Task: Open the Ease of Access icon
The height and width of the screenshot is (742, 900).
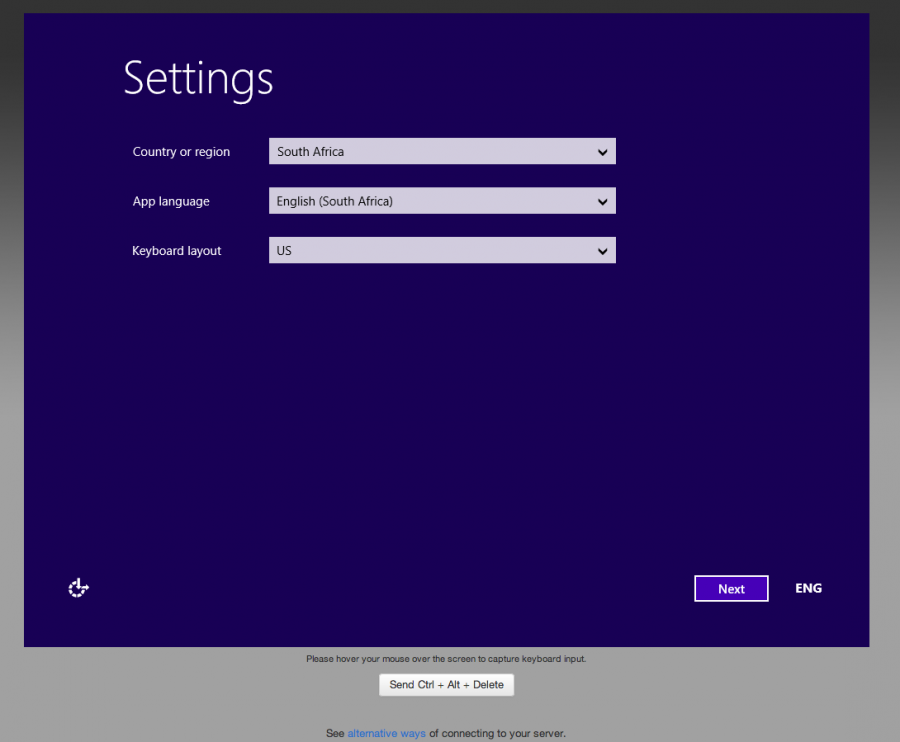Action: pyautogui.click(x=78, y=588)
